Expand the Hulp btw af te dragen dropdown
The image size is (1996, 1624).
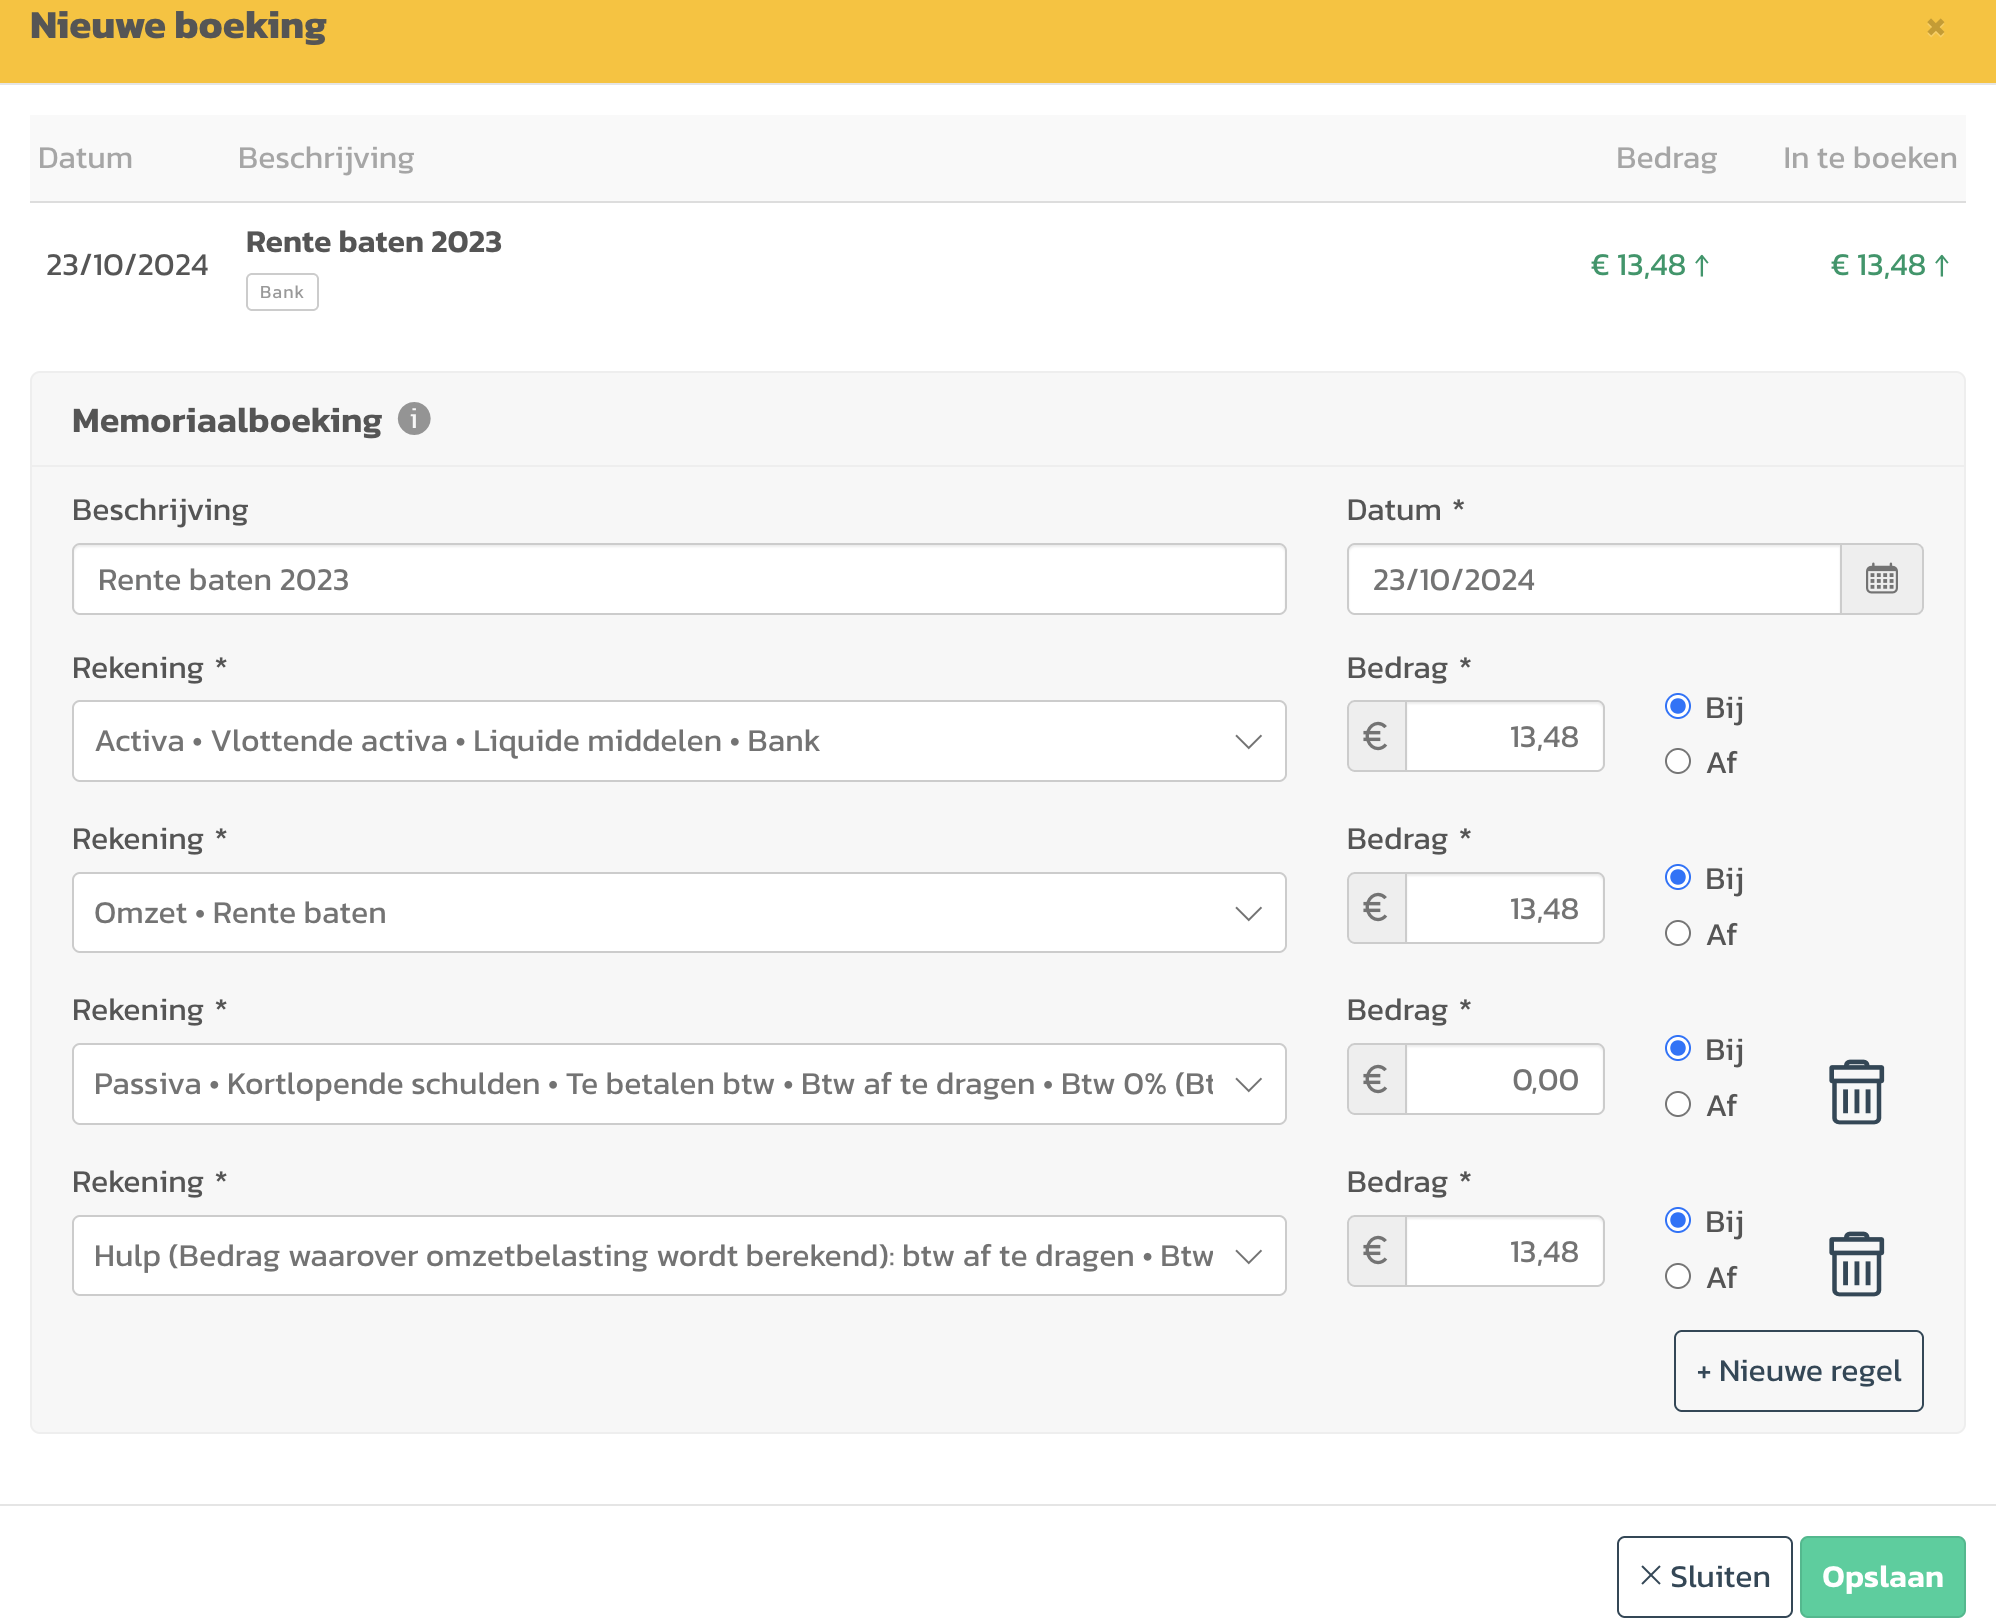click(x=678, y=1256)
